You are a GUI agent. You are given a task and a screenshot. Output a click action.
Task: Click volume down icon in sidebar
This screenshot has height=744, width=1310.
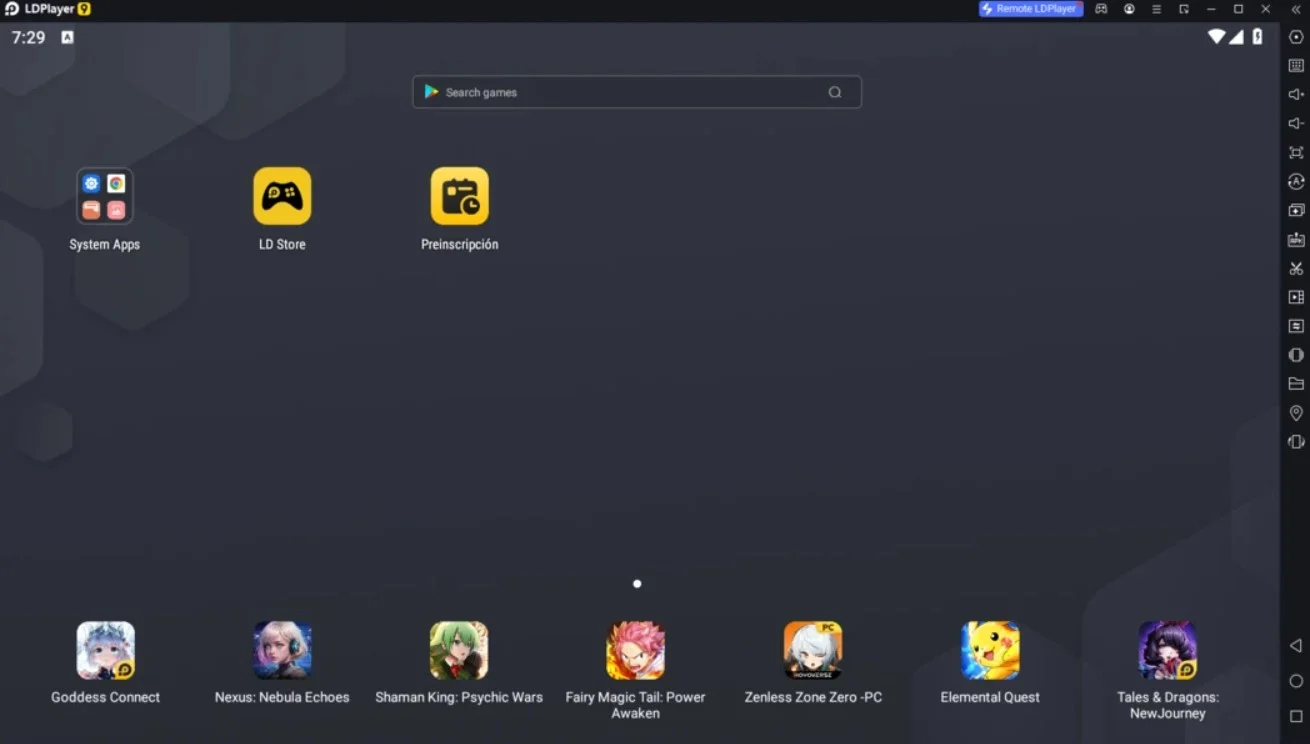[1296, 123]
